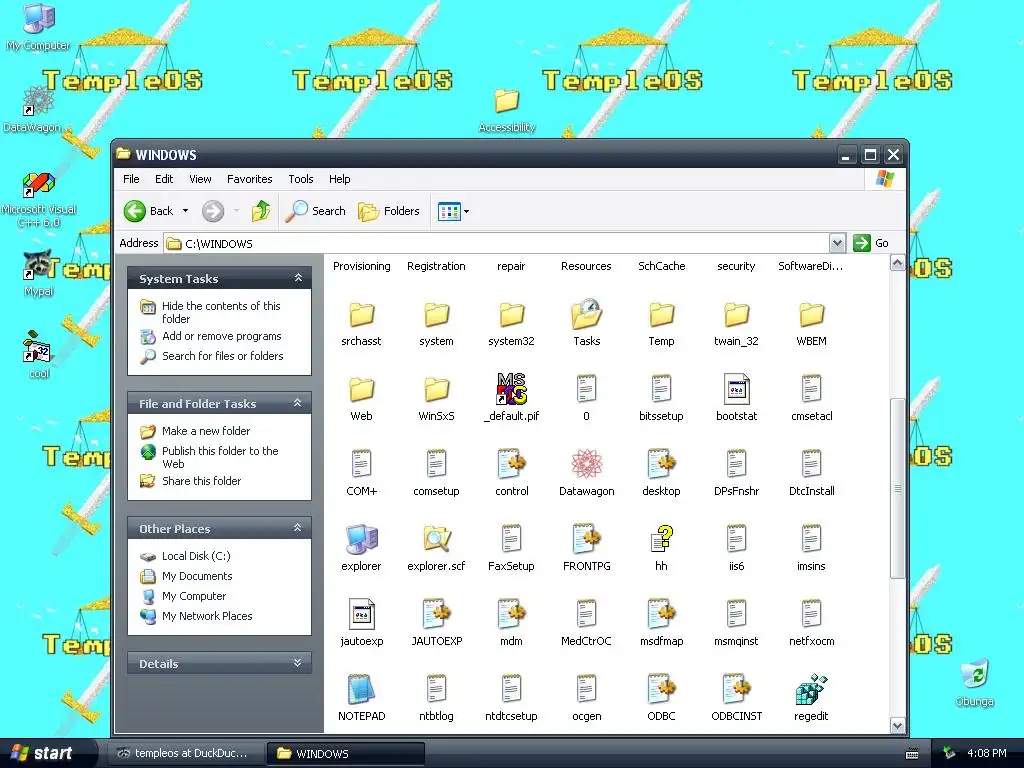Viewport: 1024px width, 768px height.
Task: Select the _default.pif MS-DOS shortcut icon
Action: [511, 389]
